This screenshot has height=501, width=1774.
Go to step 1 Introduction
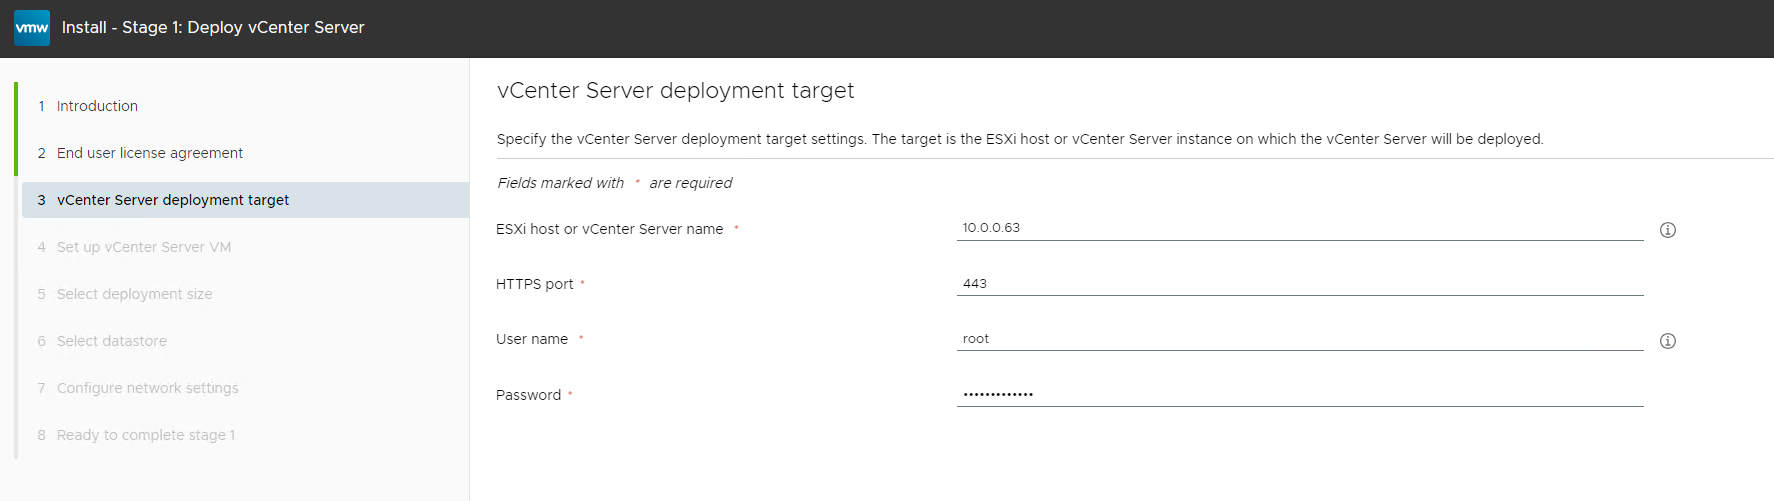point(97,106)
